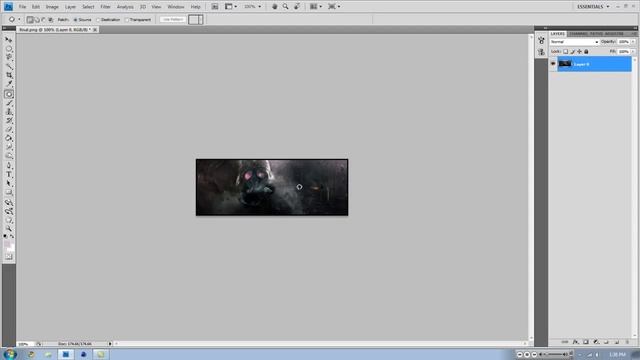The height and width of the screenshot is (360, 640).
Task: Select the Eraser tool
Action: click(x=9, y=129)
